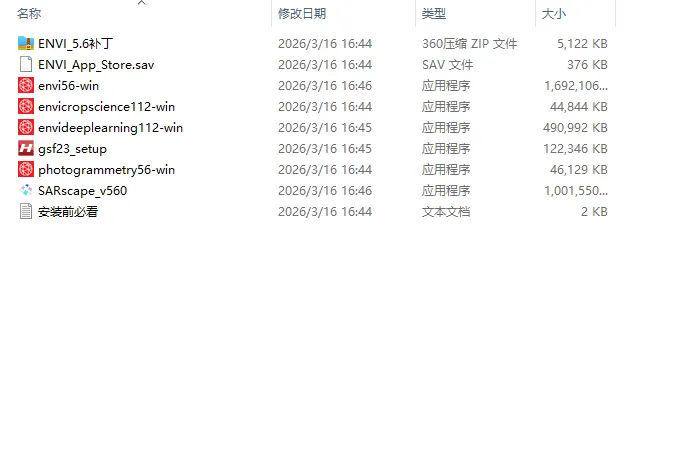Click the envicropscience112-win application icon
Image resolution: width=686 pixels, height=470 pixels.
(26, 106)
